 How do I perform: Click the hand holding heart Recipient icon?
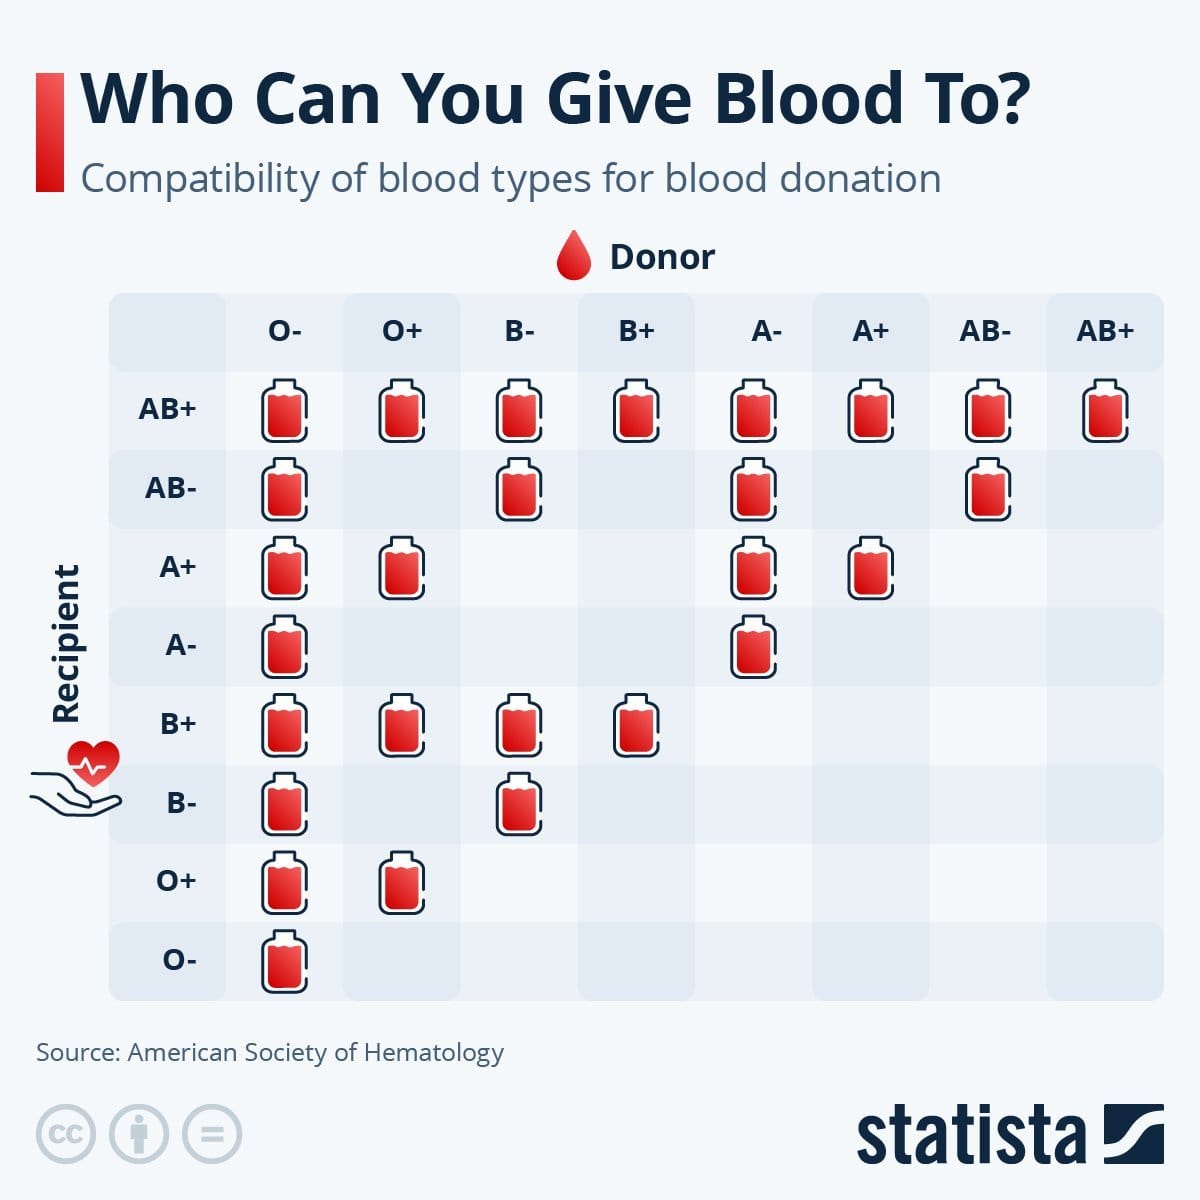(x=76, y=779)
